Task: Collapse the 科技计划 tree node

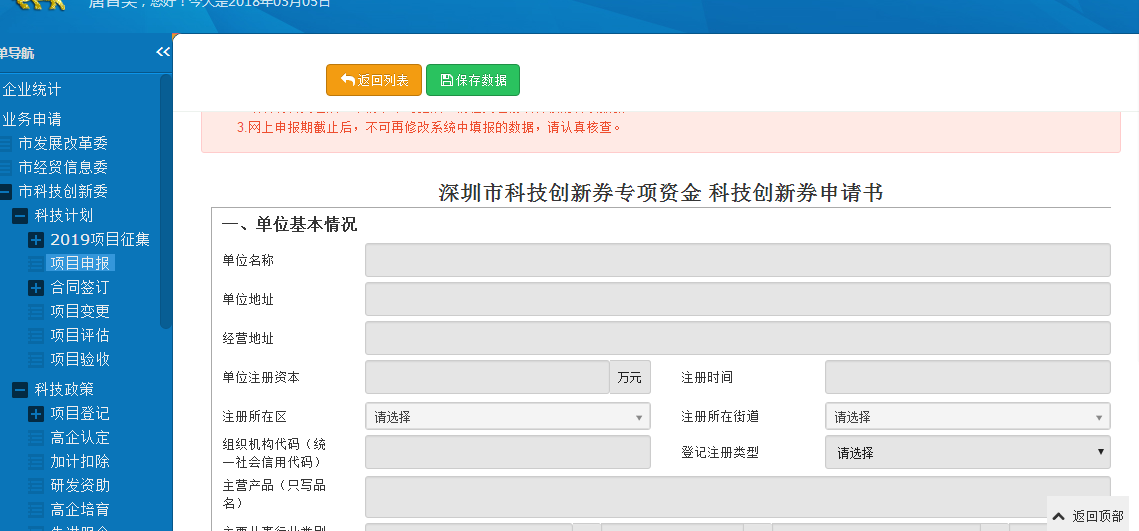Action: coord(20,216)
